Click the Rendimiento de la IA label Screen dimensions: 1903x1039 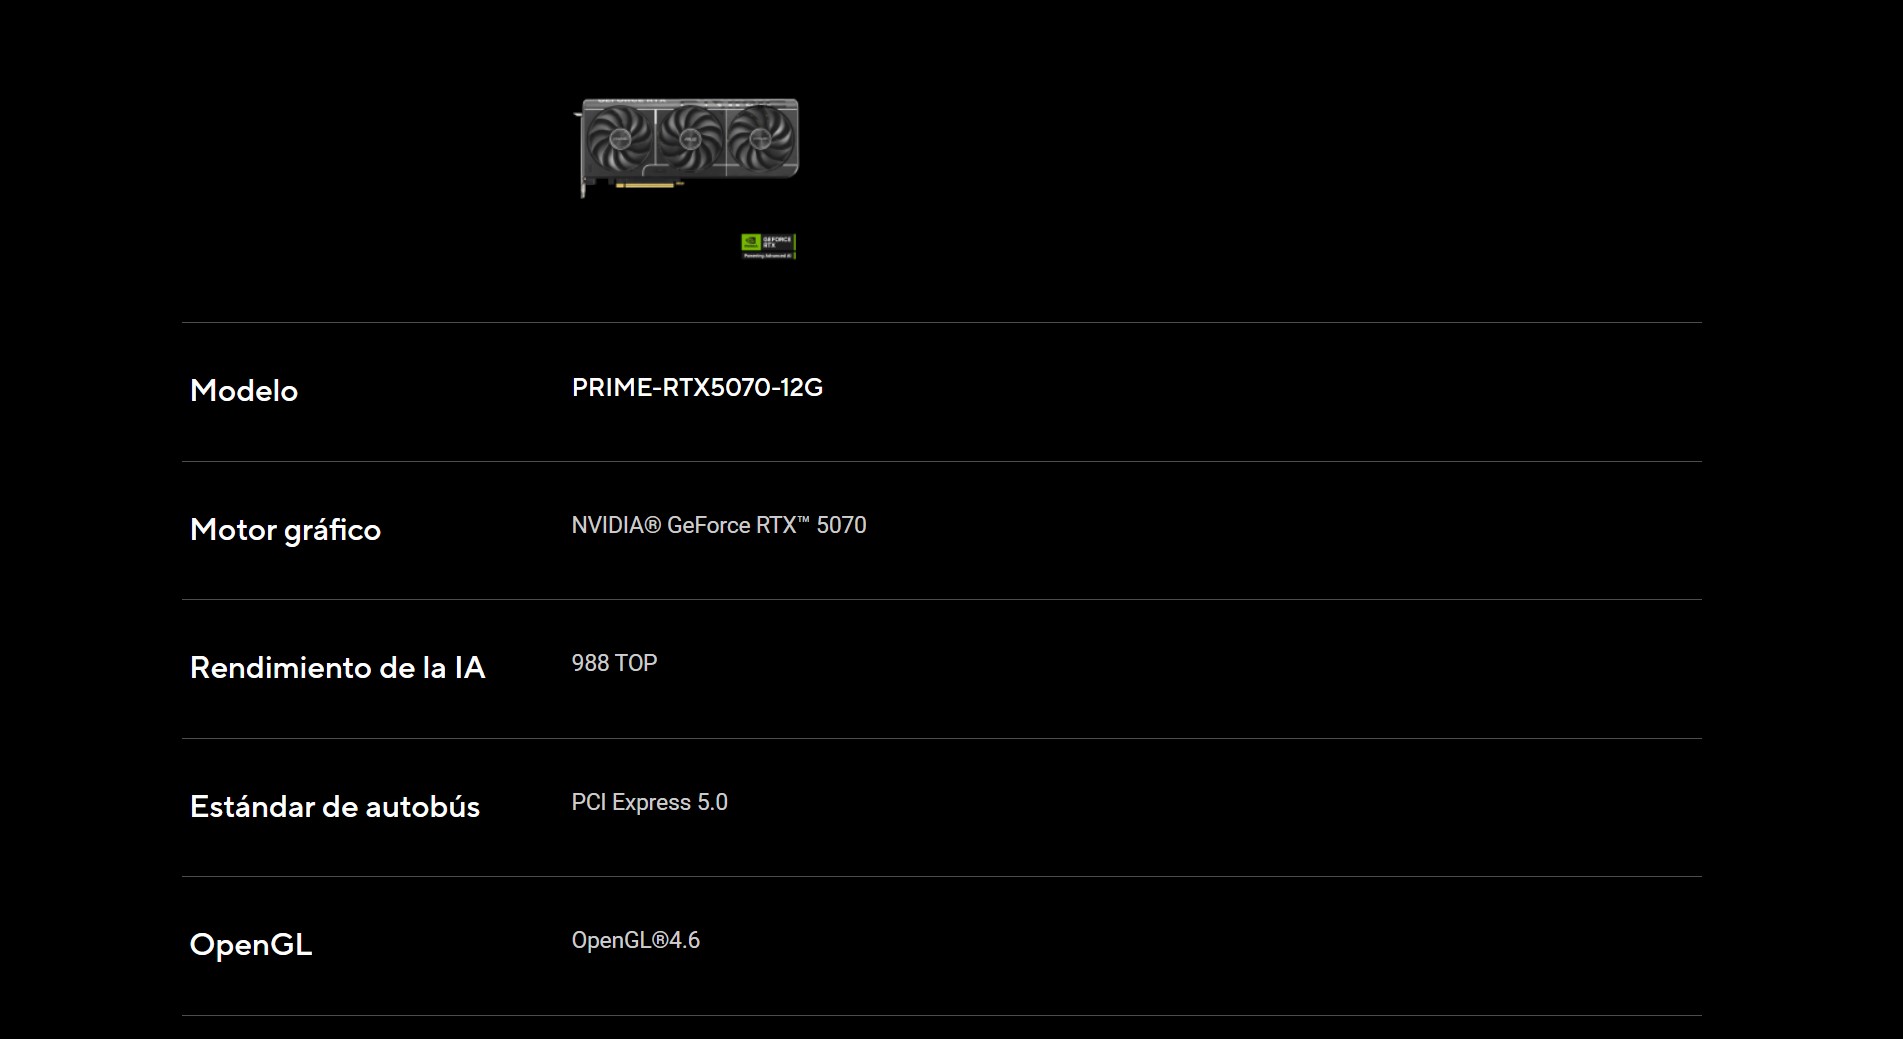point(337,667)
